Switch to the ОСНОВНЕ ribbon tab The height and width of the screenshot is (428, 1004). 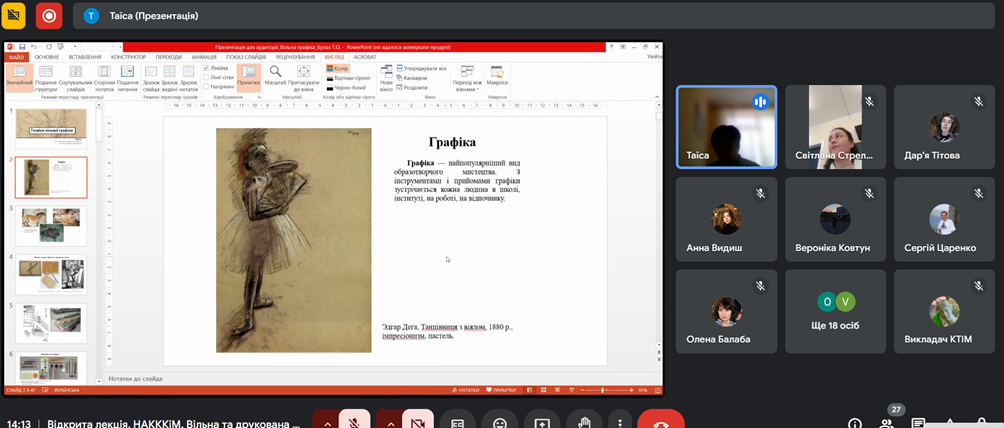[47, 57]
